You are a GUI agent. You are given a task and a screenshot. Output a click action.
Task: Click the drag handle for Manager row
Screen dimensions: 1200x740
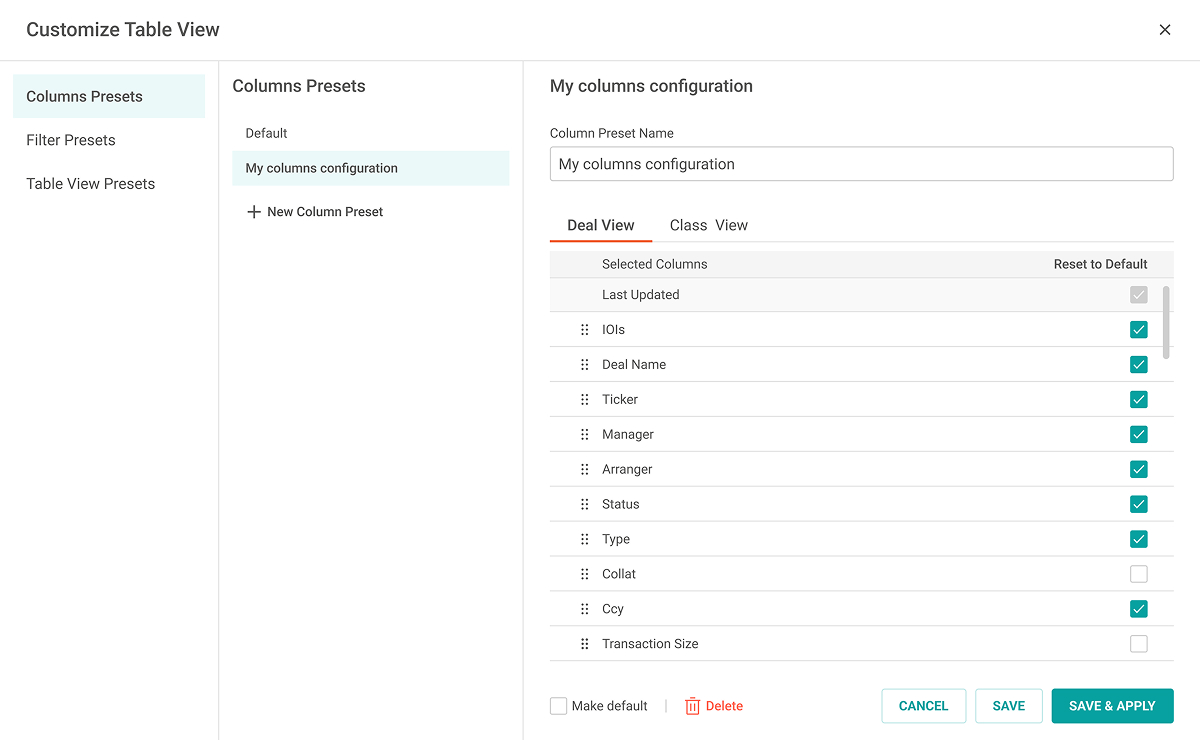(x=585, y=435)
